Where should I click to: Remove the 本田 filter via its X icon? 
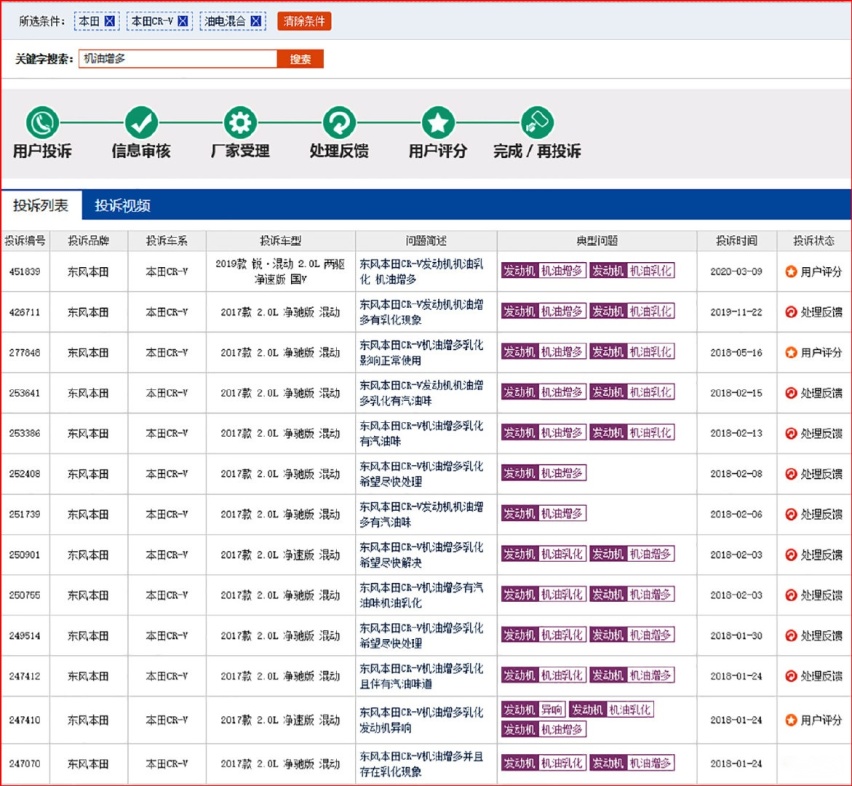click(110, 21)
